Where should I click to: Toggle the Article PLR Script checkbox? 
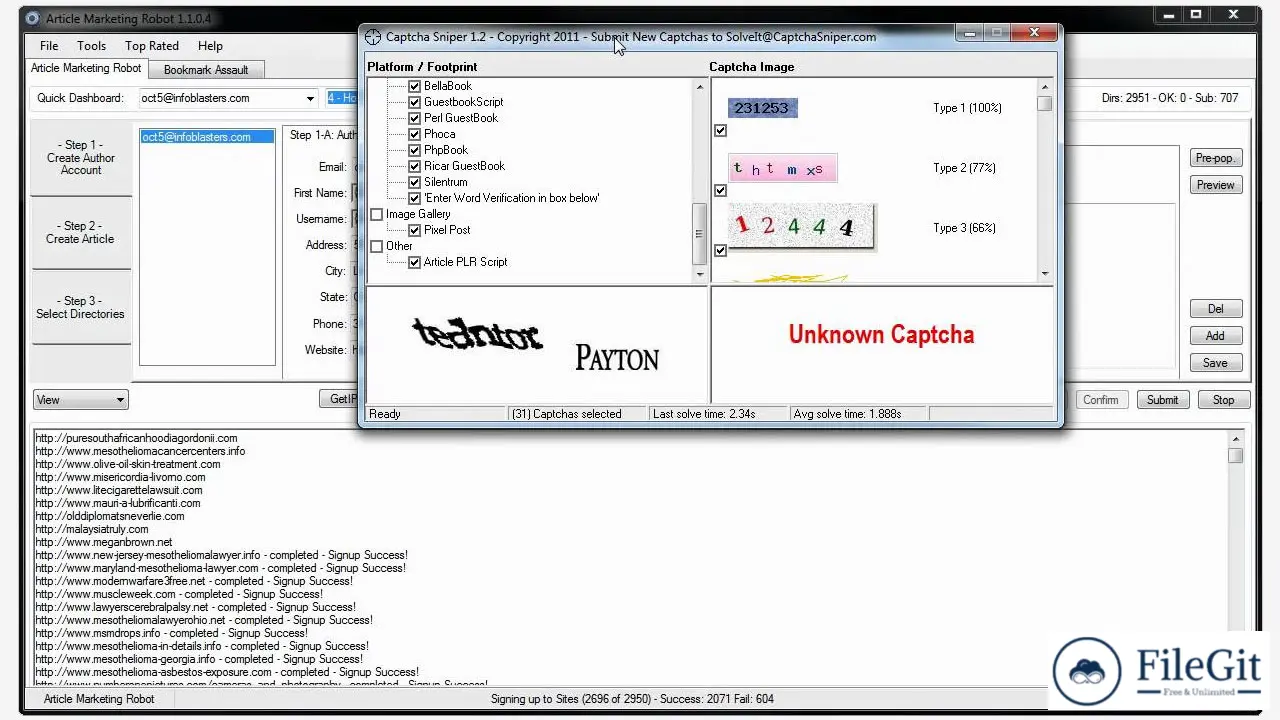pos(414,262)
